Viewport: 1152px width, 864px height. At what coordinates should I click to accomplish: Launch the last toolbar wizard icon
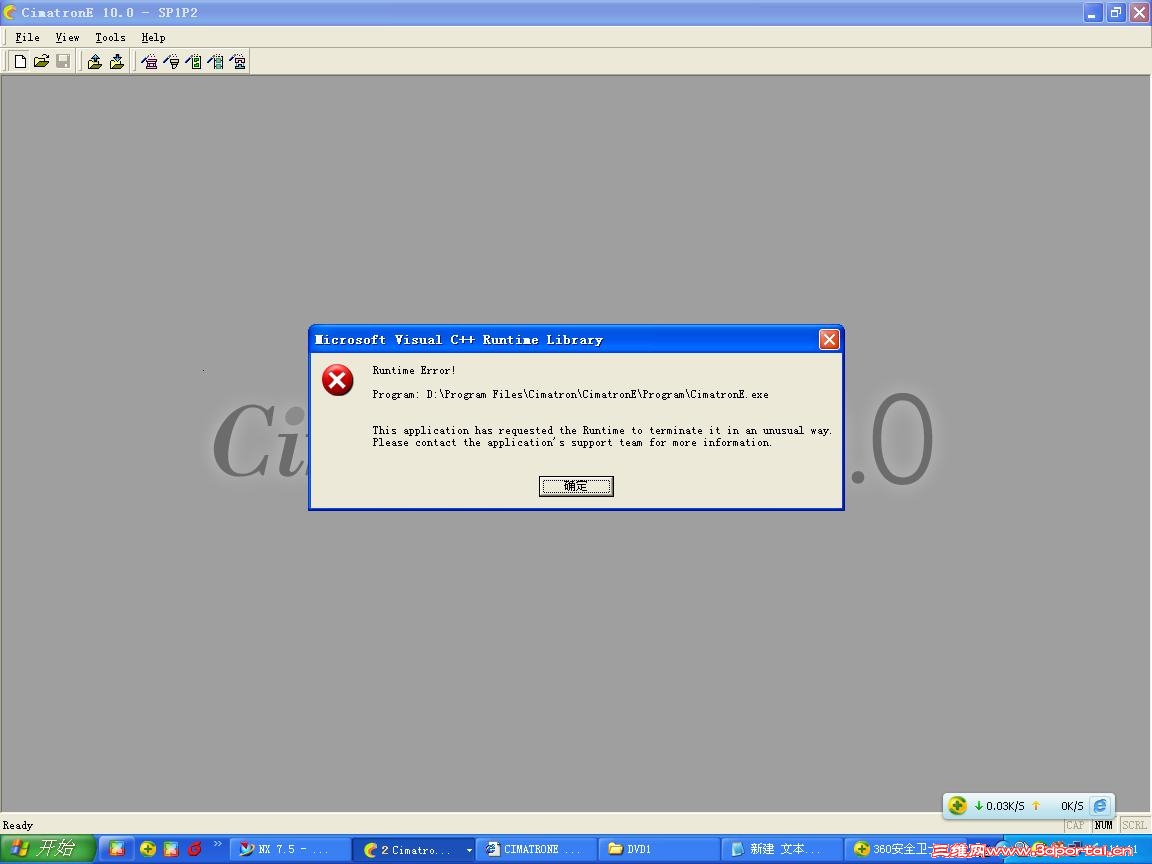pos(237,62)
